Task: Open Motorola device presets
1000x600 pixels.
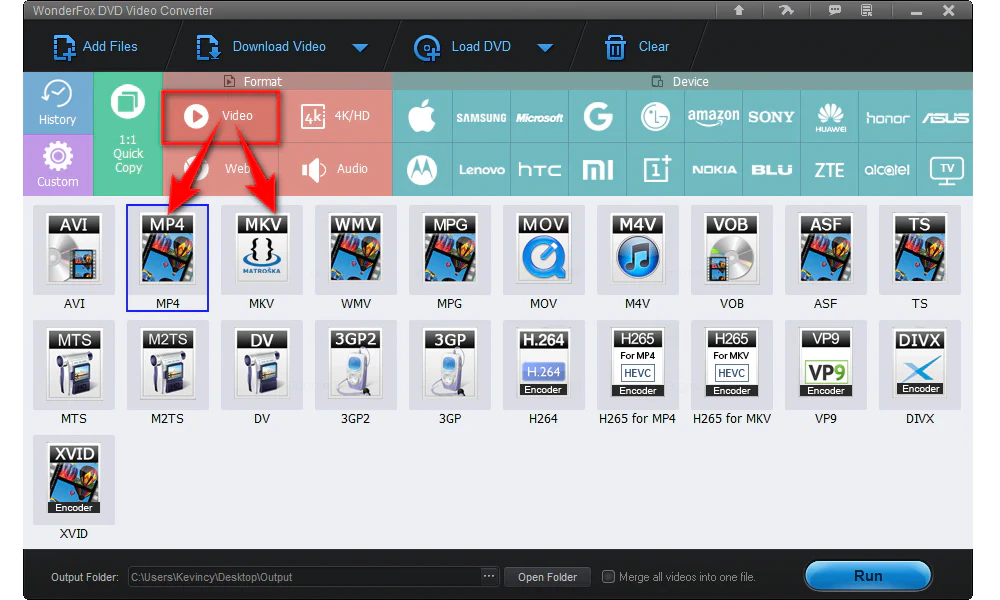Action: coord(422,170)
